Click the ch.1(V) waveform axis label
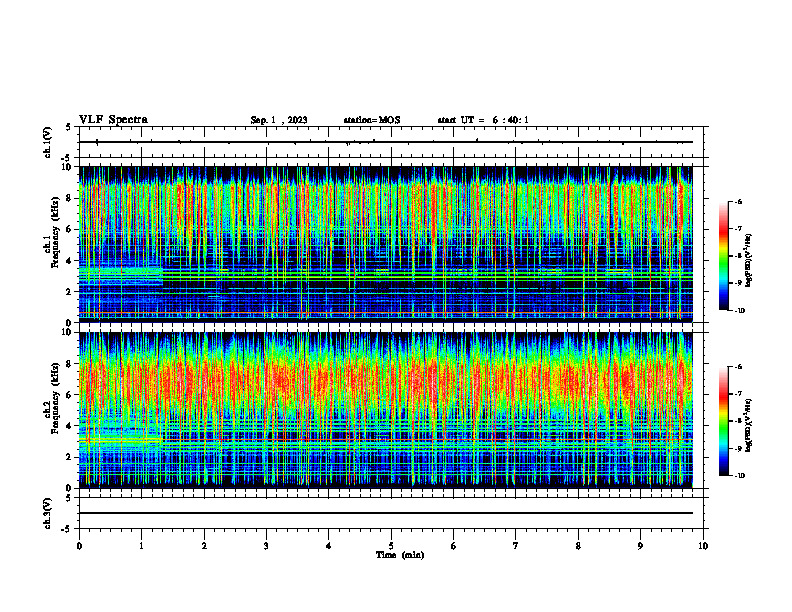 pyautogui.click(x=48, y=142)
